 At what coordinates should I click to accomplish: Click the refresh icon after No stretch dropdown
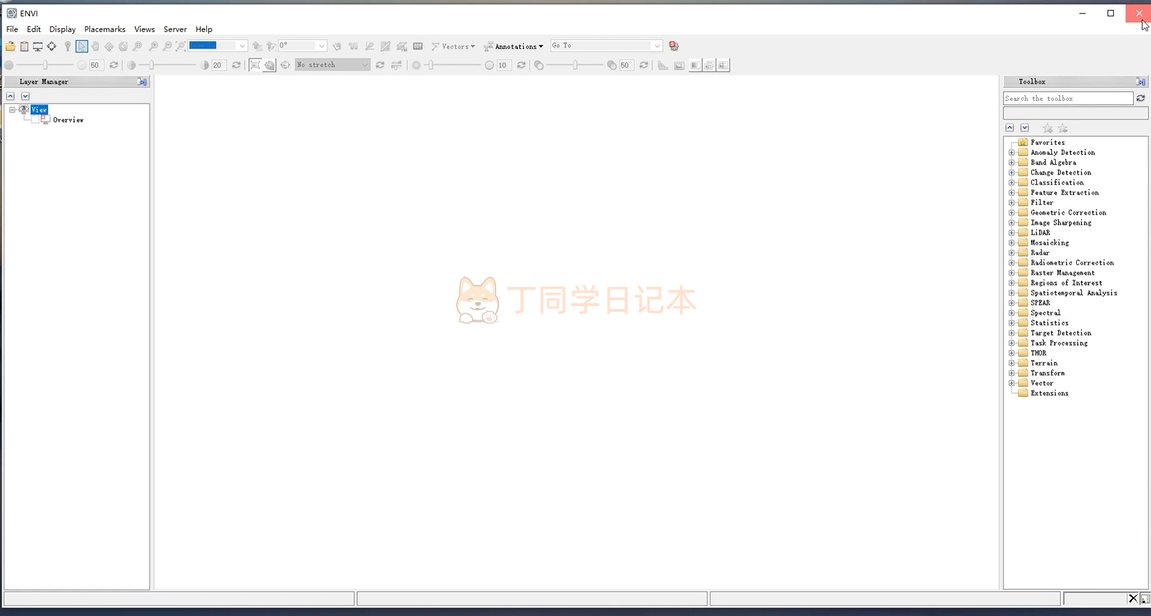tap(380, 65)
